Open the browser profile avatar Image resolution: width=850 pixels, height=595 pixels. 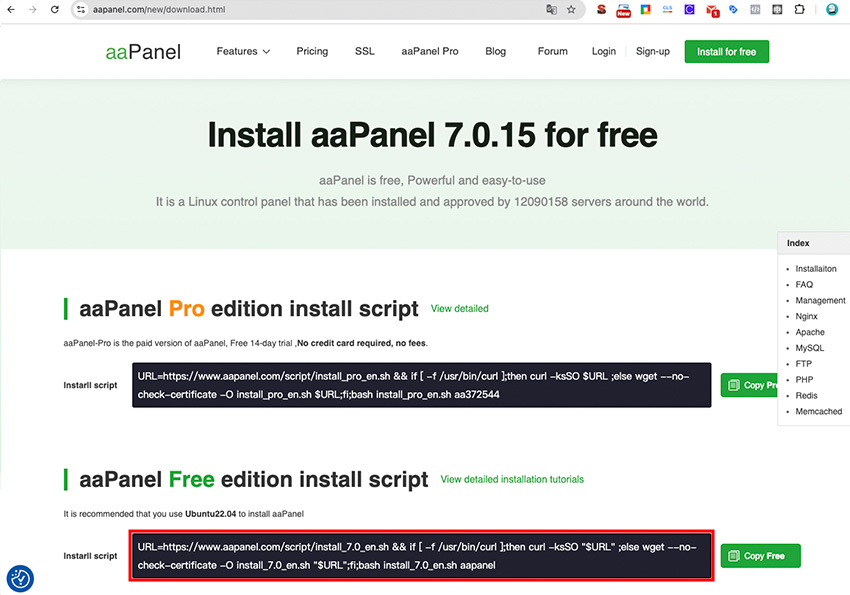pos(832,9)
